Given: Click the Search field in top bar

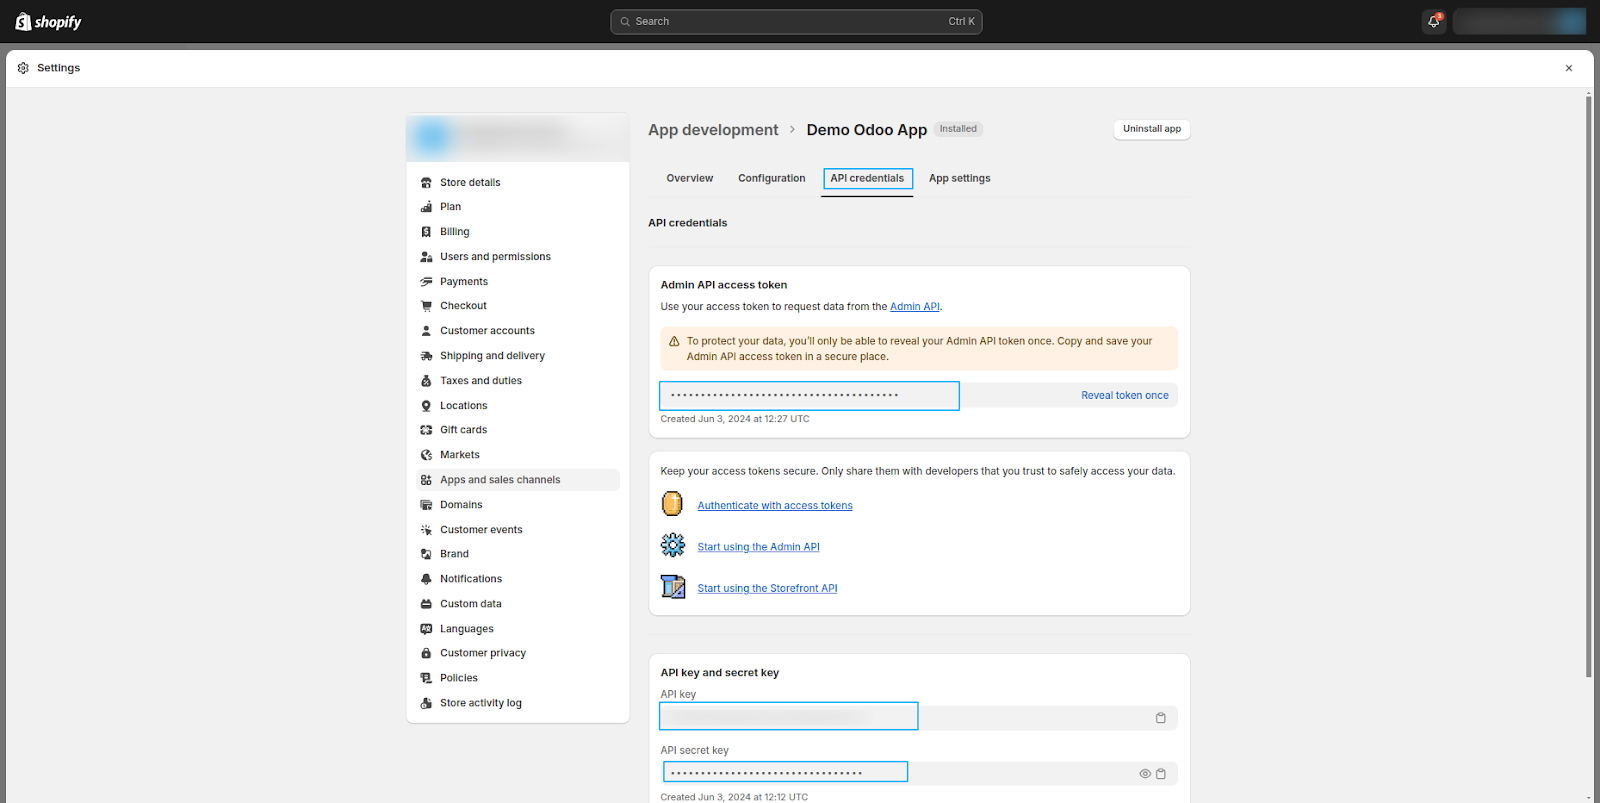Looking at the screenshot, I should point(796,22).
